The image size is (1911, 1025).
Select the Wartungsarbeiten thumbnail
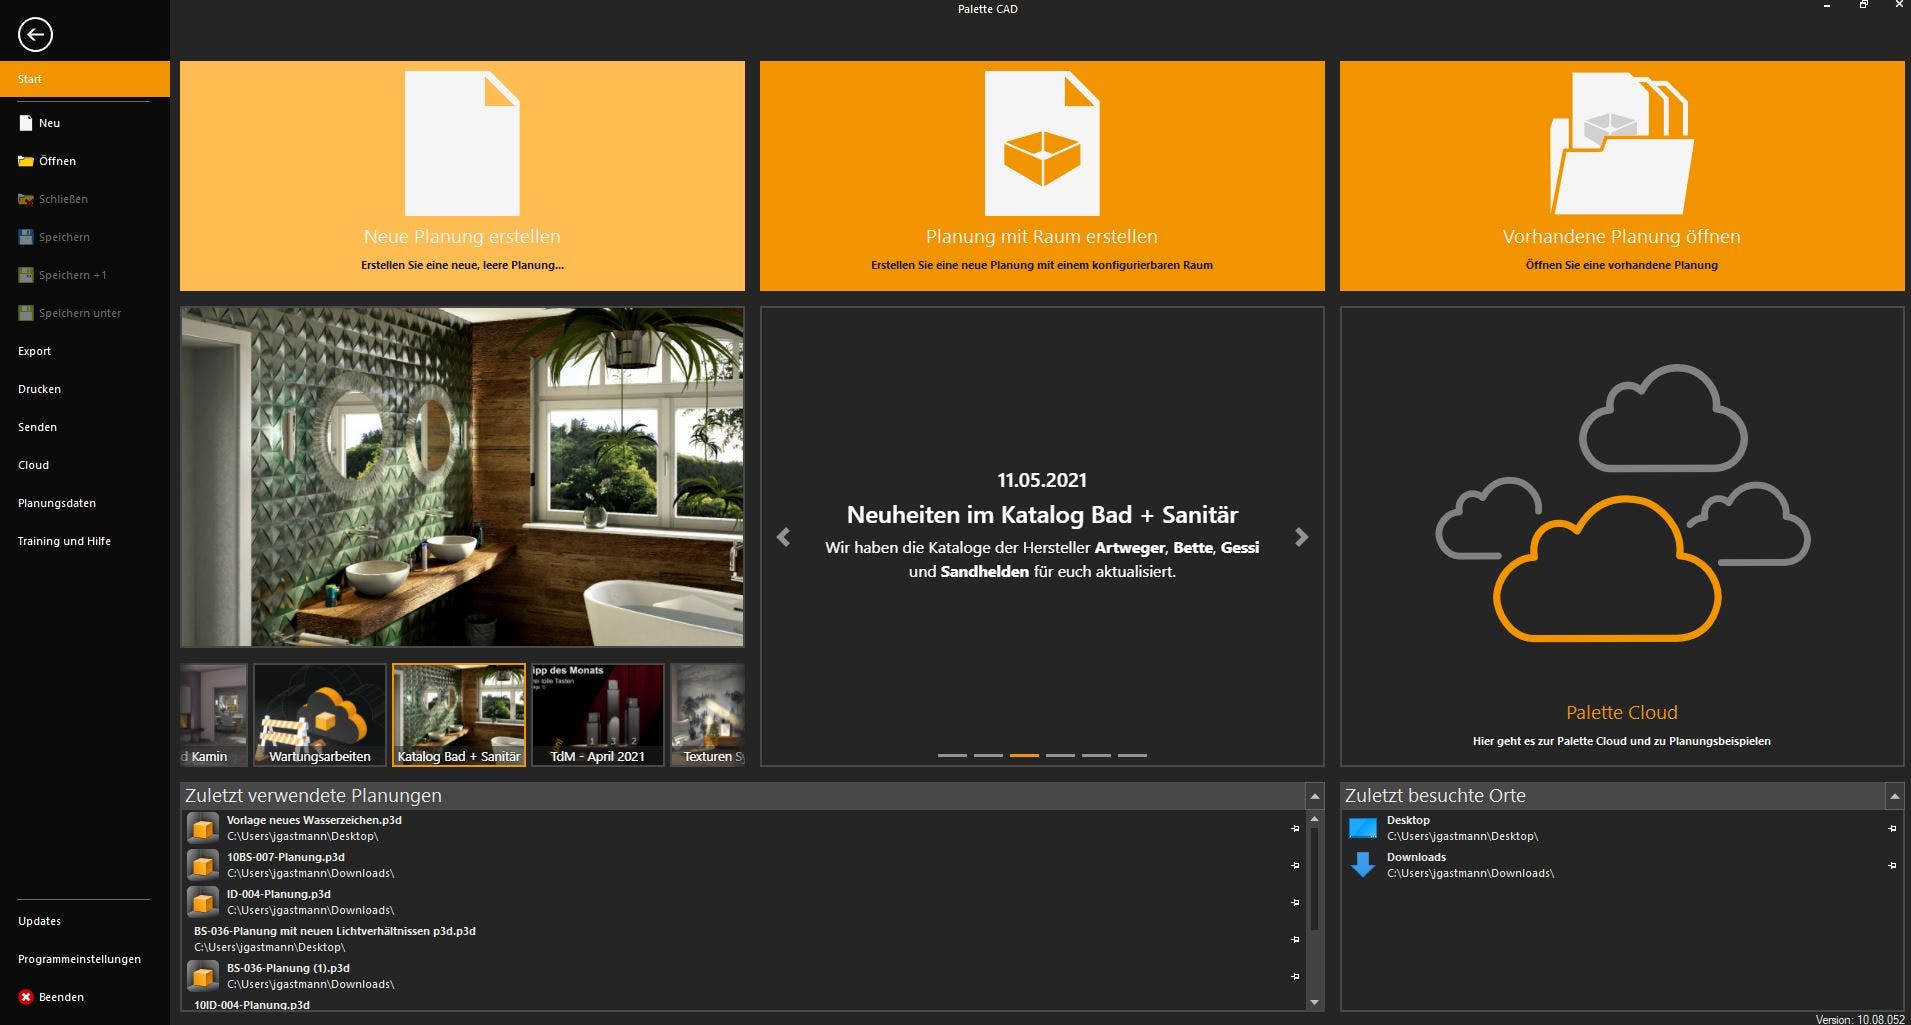319,714
